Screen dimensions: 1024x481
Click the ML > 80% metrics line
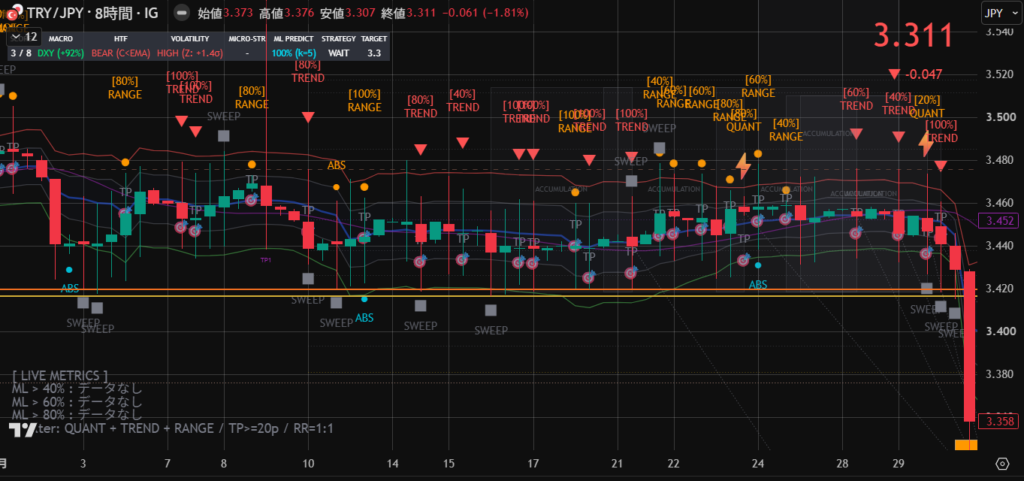(x=76, y=414)
